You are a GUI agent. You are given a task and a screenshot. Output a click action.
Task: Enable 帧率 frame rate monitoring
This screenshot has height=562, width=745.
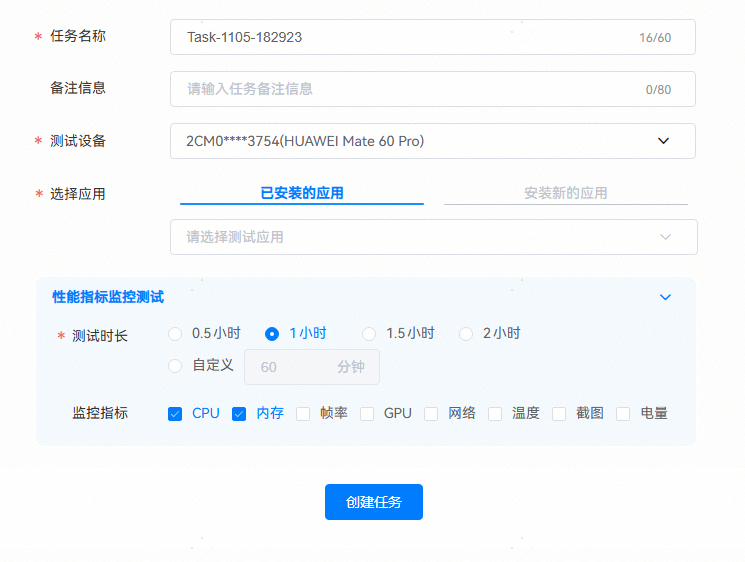tap(303, 413)
